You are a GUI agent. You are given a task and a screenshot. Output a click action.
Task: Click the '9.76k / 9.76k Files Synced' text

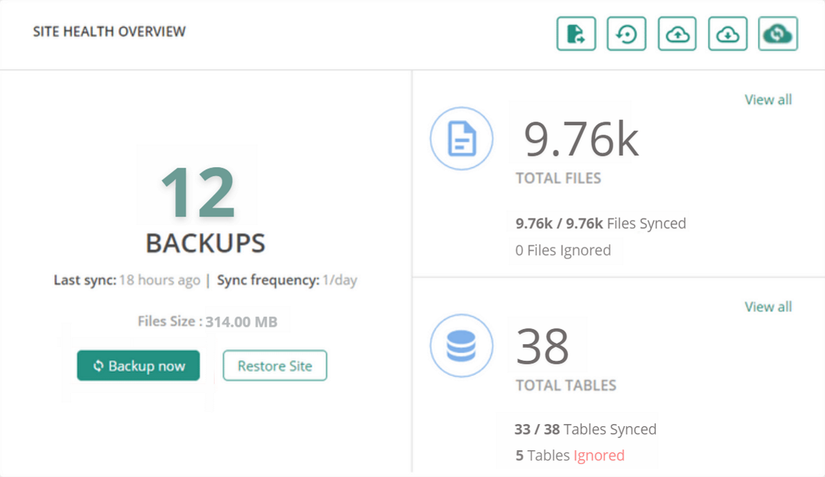point(601,224)
